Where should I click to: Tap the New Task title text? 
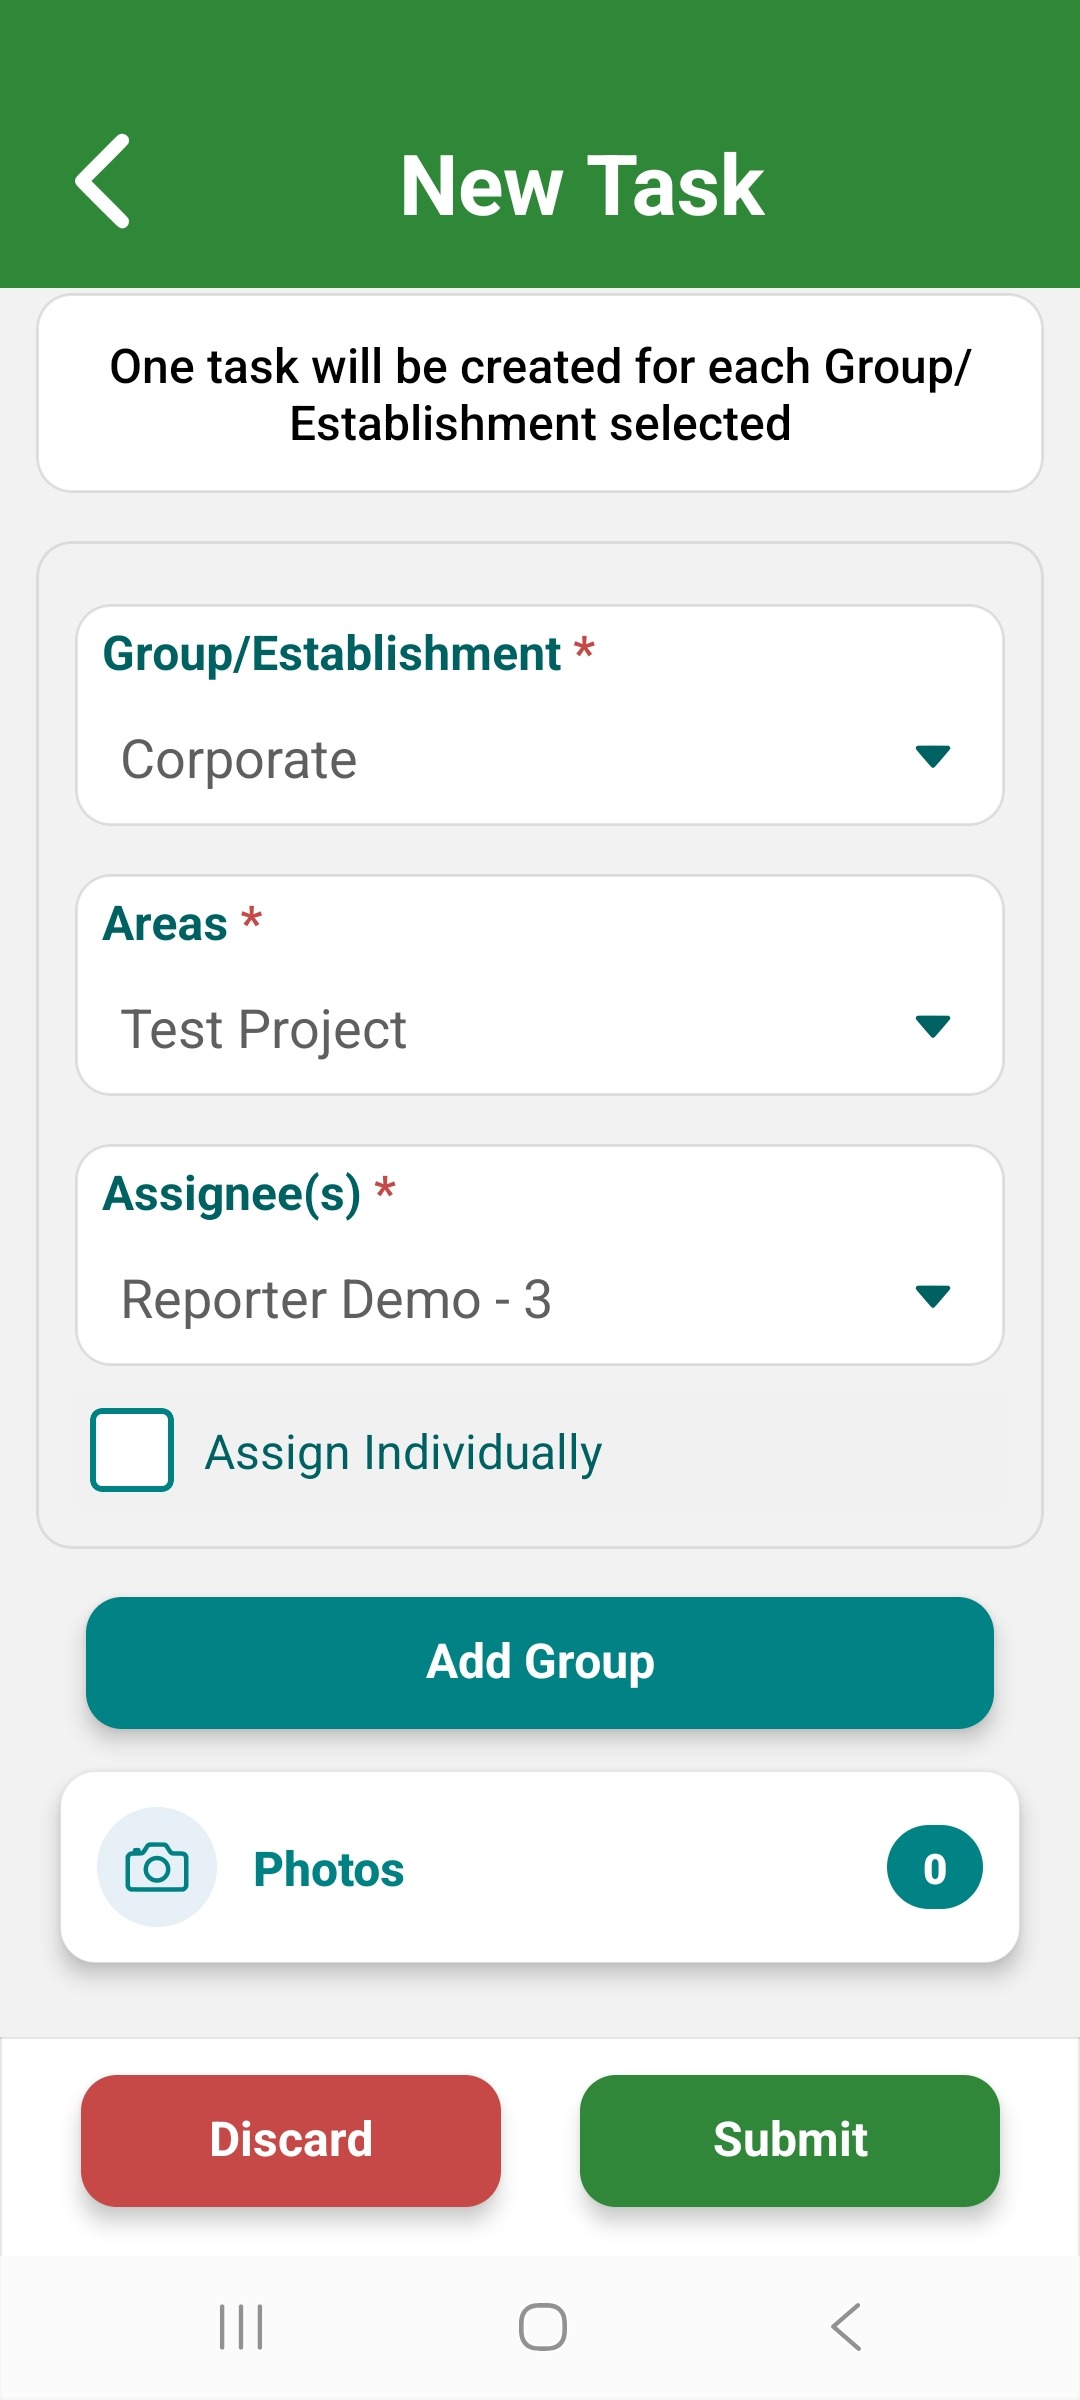pos(582,185)
